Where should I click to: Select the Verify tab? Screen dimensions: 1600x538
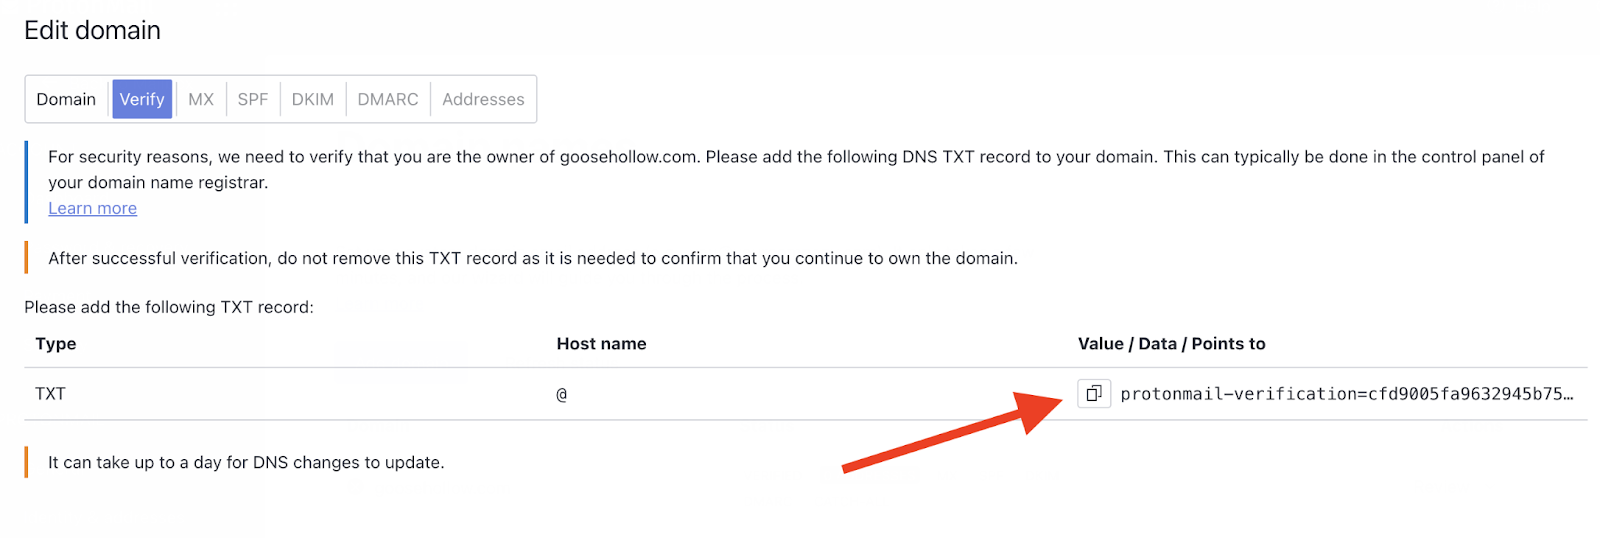(x=142, y=99)
